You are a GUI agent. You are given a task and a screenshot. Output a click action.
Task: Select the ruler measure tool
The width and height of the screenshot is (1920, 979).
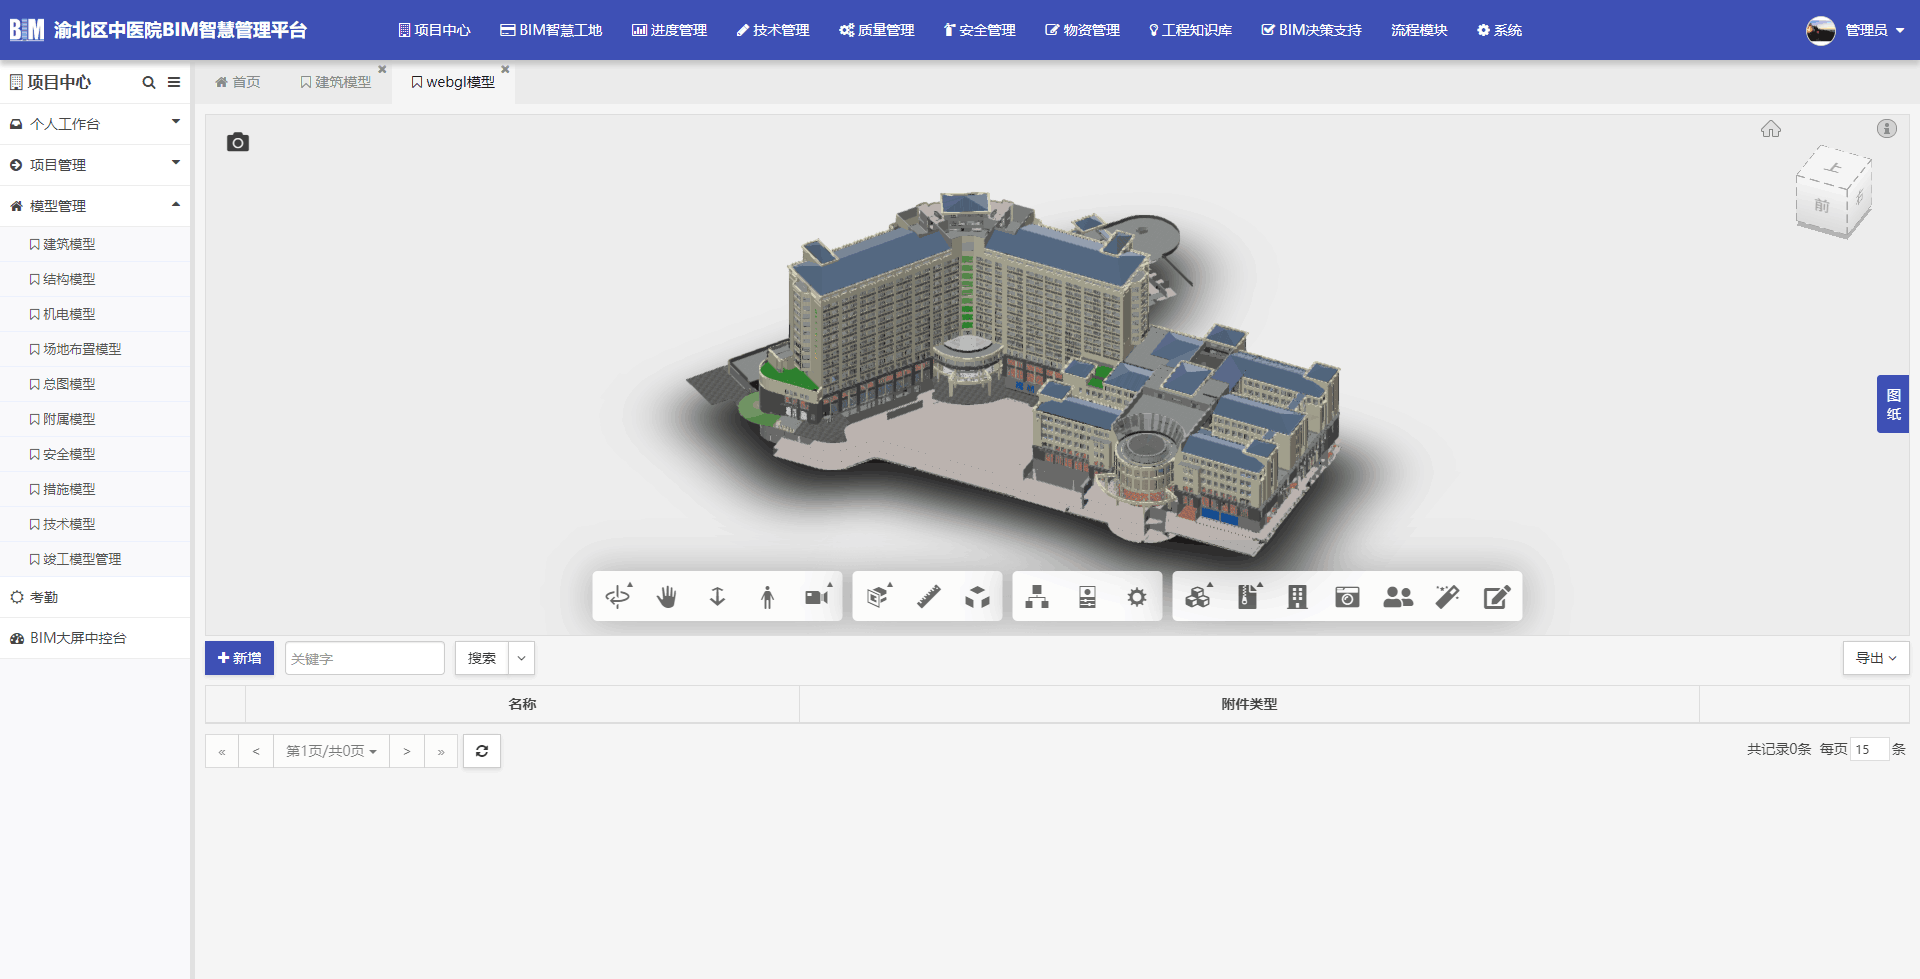pyautogui.click(x=928, y=597)
